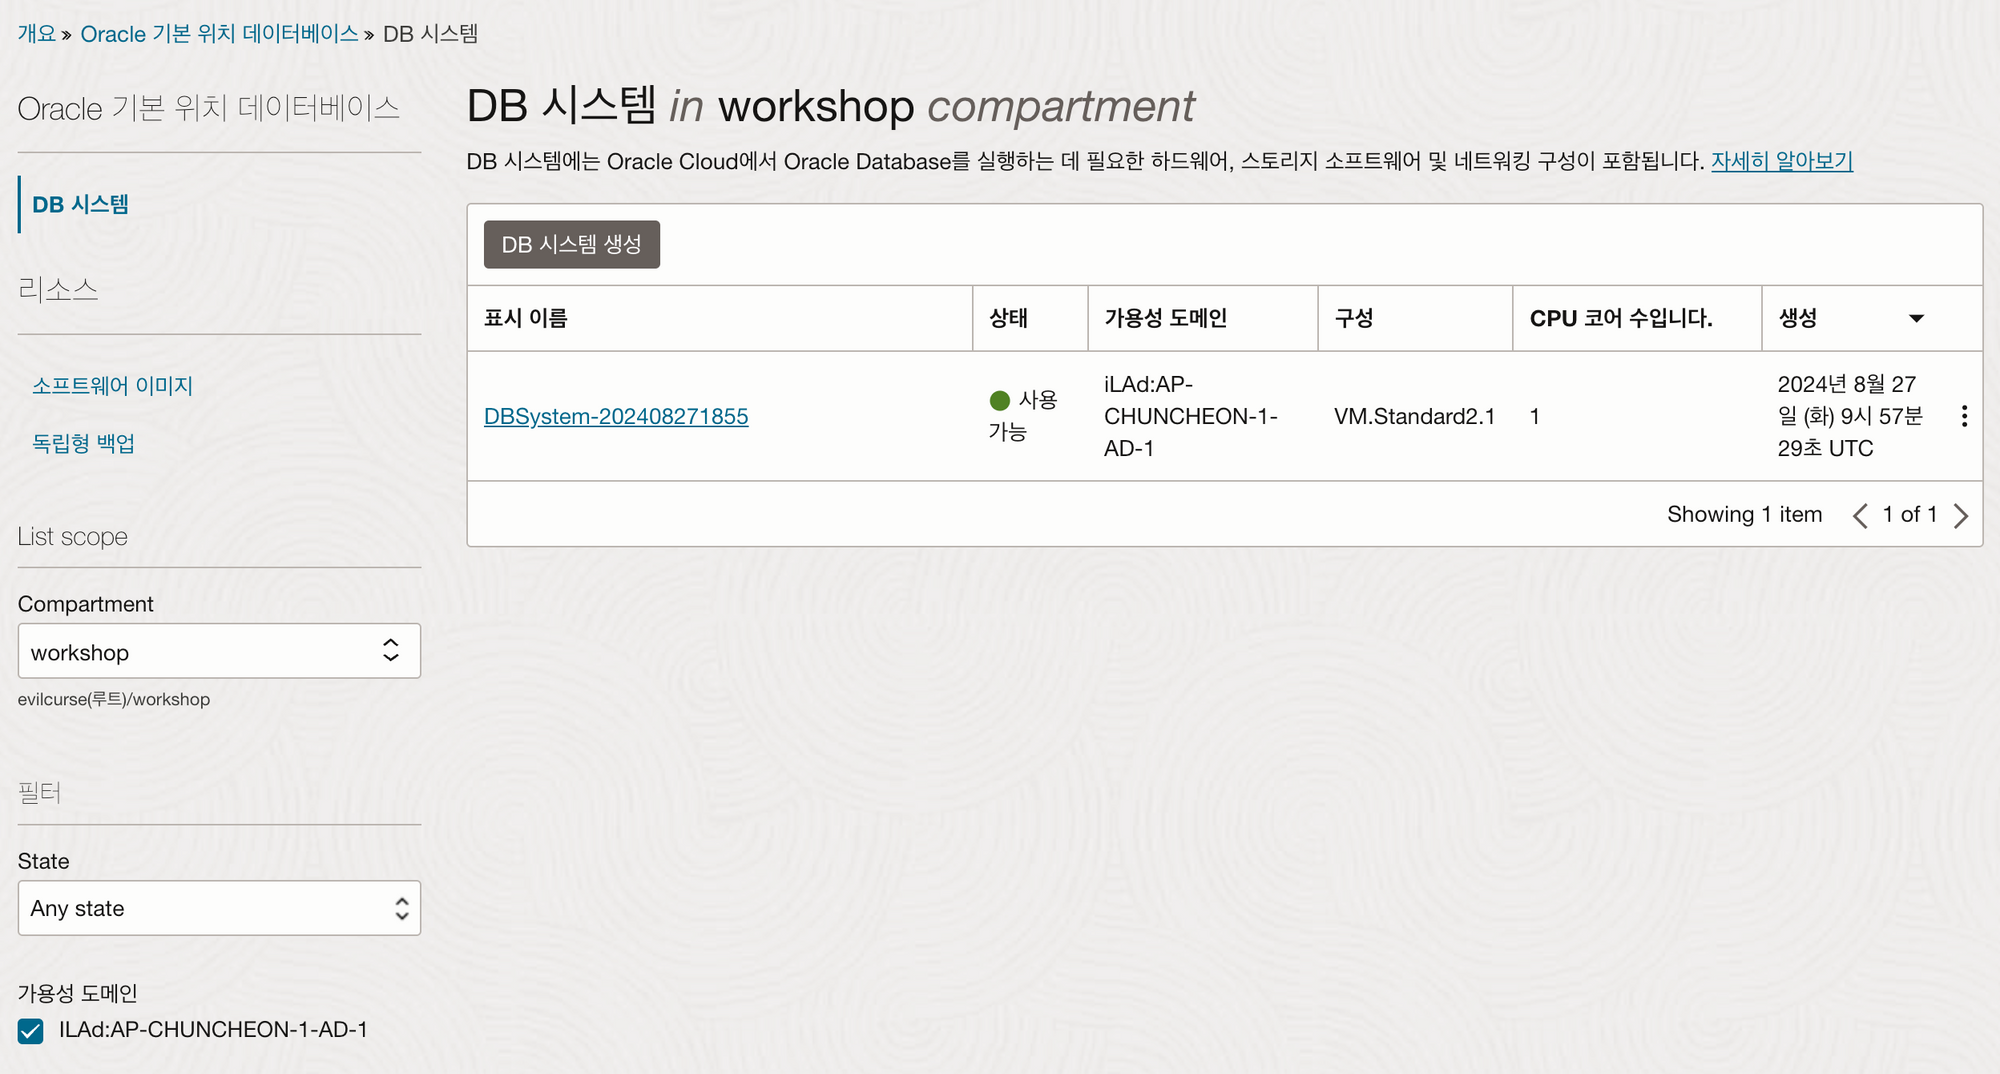Click the green 사용 가능 status indicator
2000x1074 pixels.
[x=1000, y=401]
